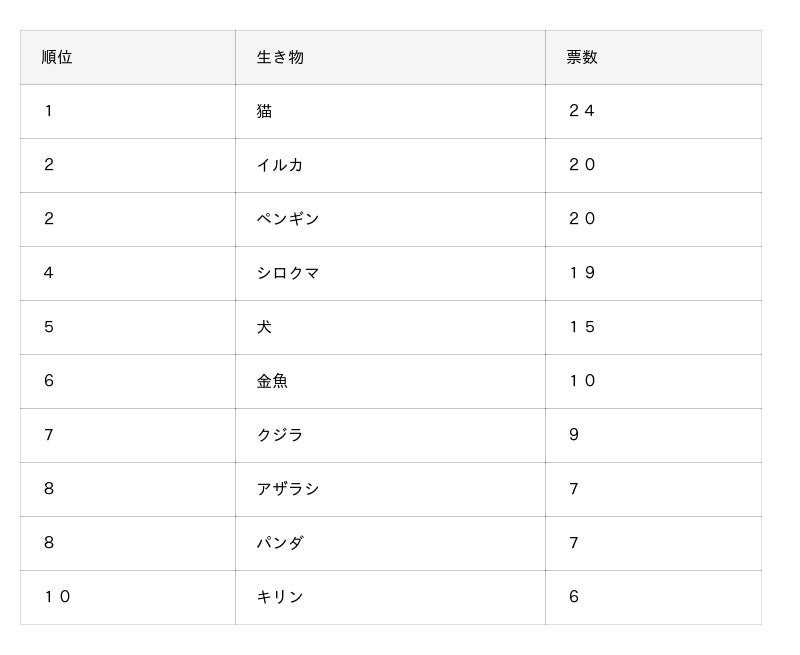Select the ペンギン cell
This screenshot has width=800, height=655.
click(x=288, y=219)
